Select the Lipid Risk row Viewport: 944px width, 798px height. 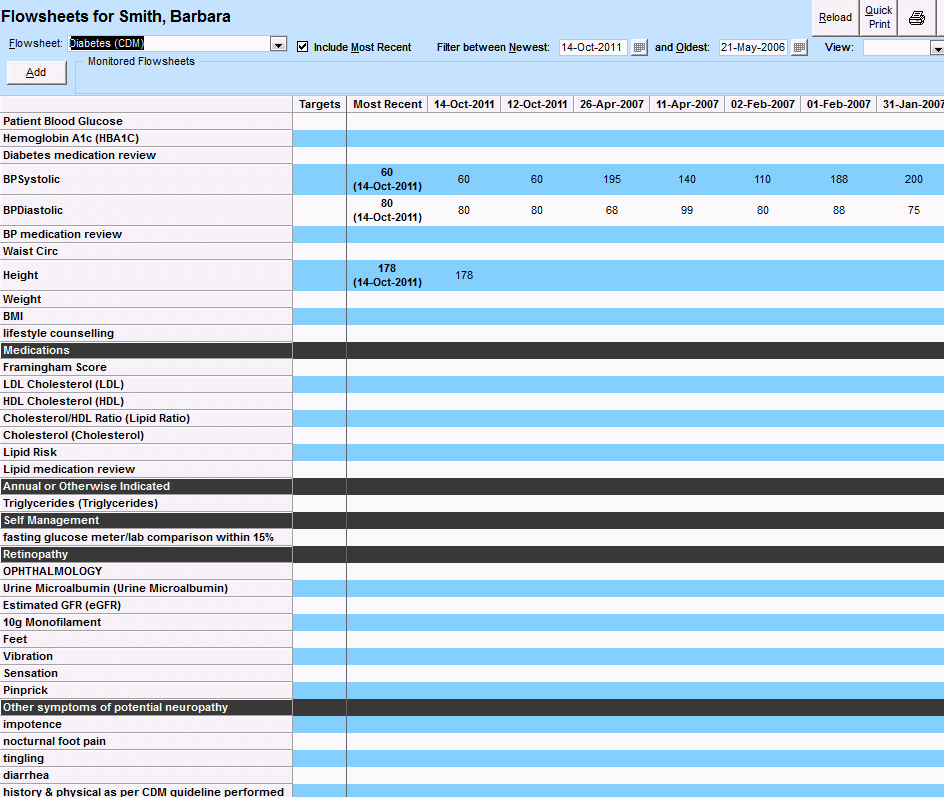click(x=146, y=452)
